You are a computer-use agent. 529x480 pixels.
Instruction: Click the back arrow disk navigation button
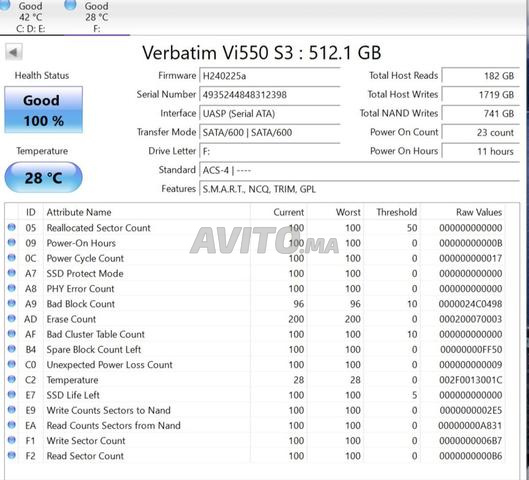(14, 52)
